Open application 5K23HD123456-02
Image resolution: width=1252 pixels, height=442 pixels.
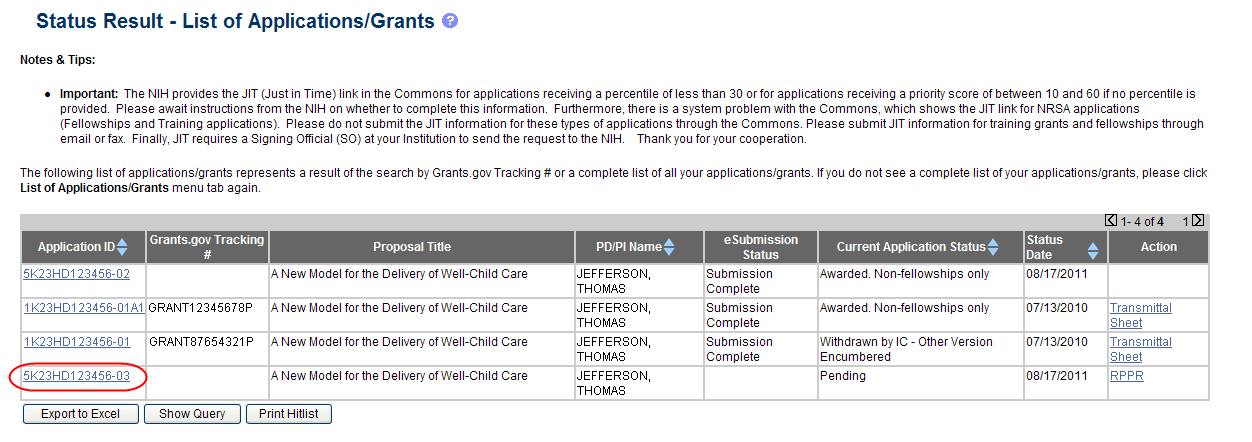coord(77,274)
